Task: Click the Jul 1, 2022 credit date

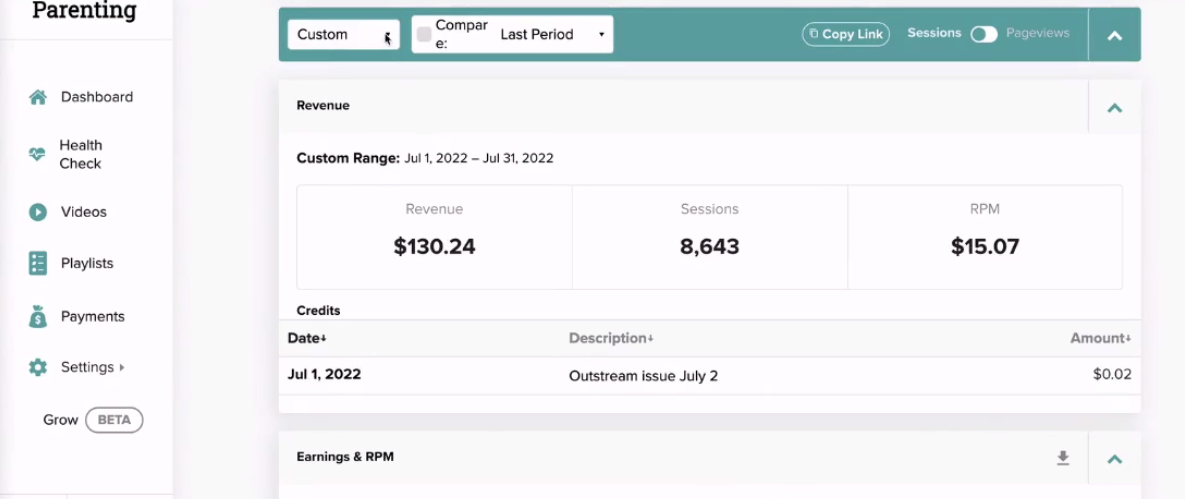Action: [x=324, y=374]
